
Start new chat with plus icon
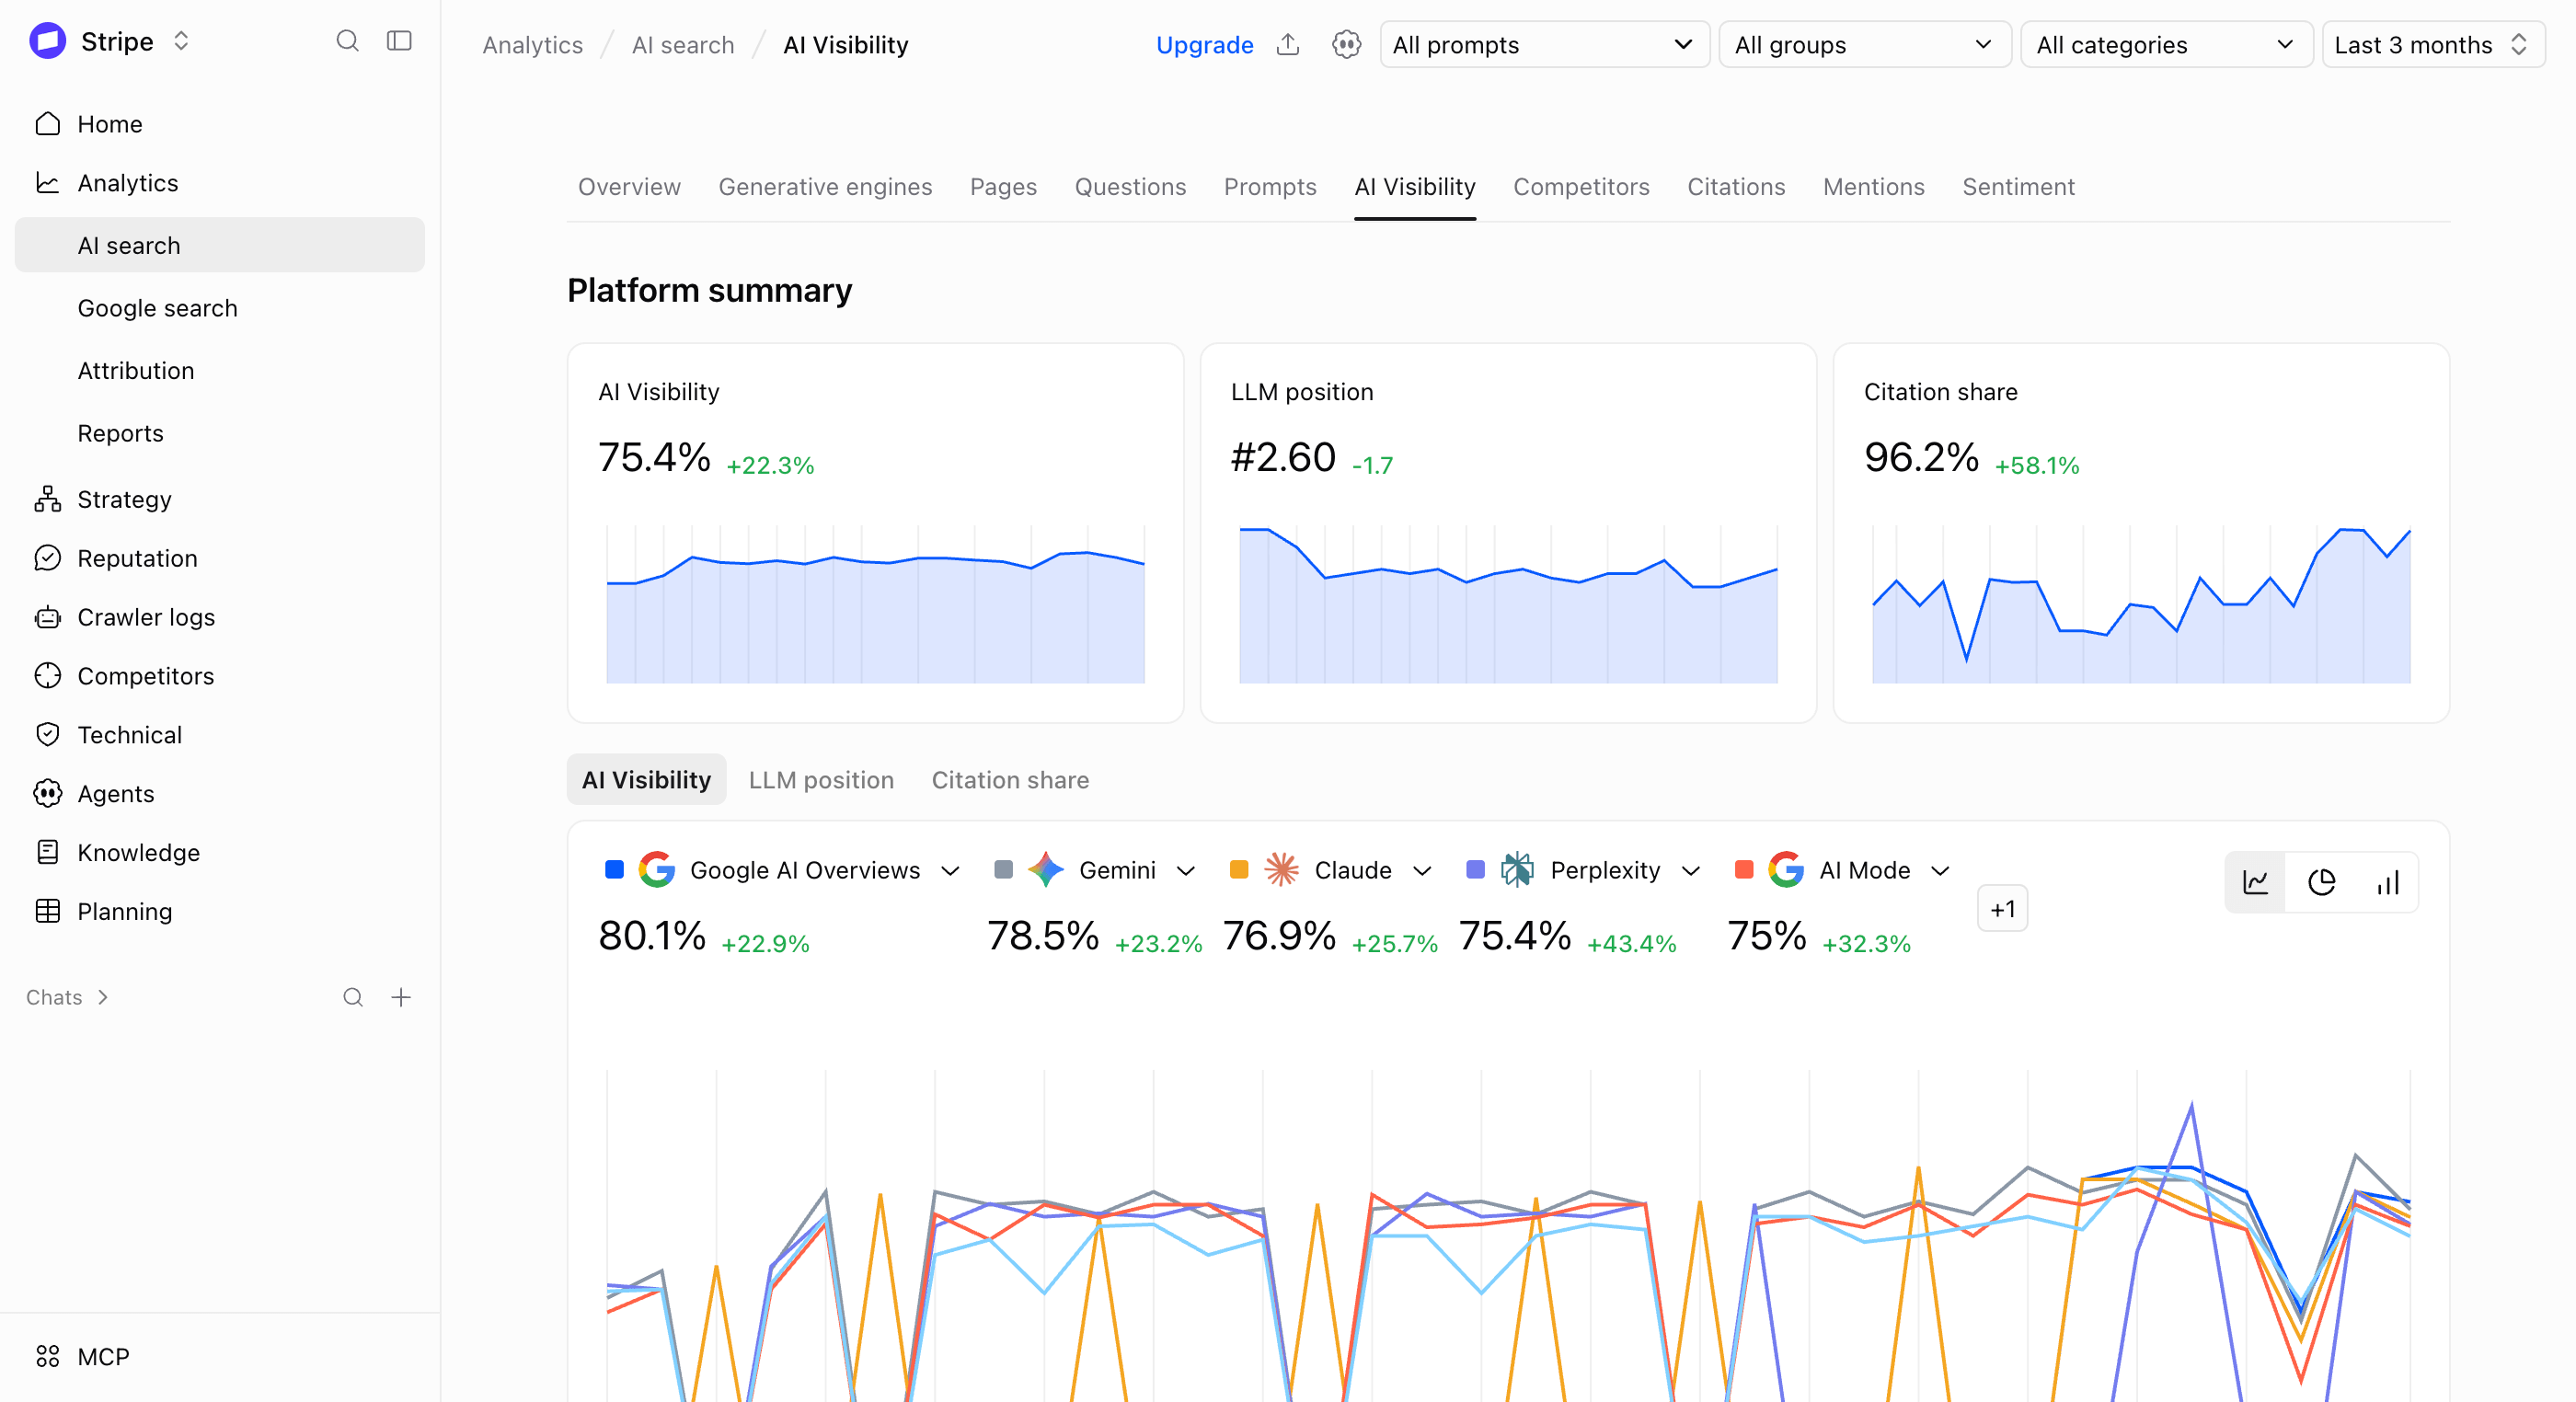[401, 997]
